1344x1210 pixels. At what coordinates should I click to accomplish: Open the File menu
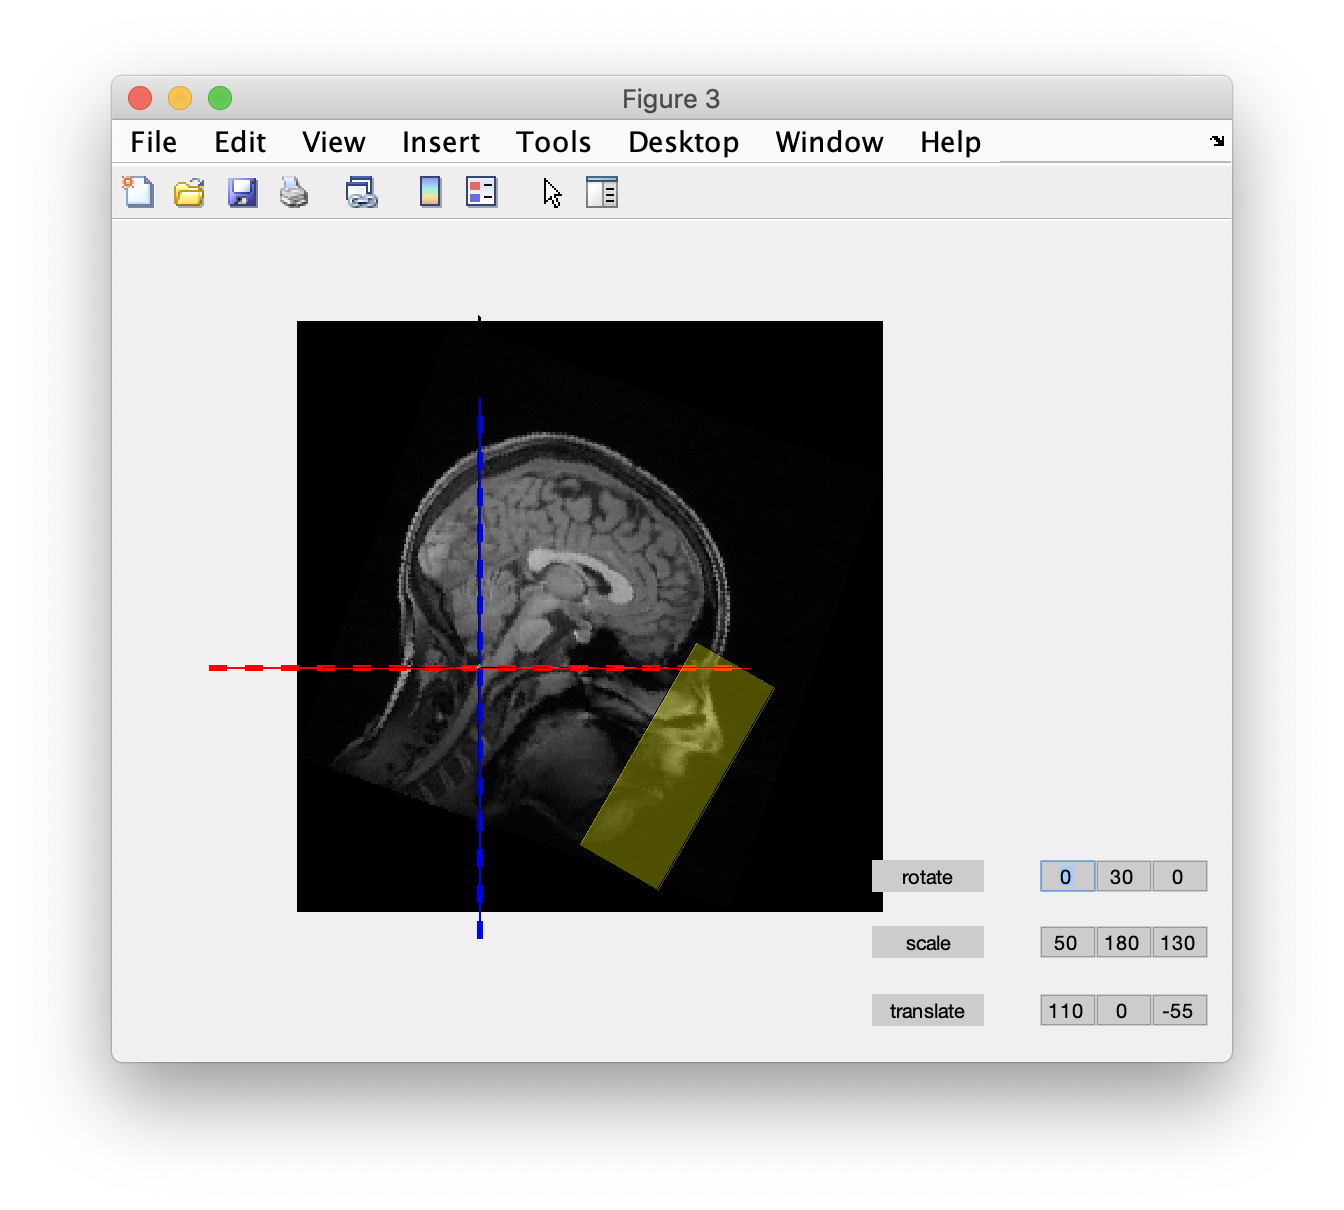point(154,142)
